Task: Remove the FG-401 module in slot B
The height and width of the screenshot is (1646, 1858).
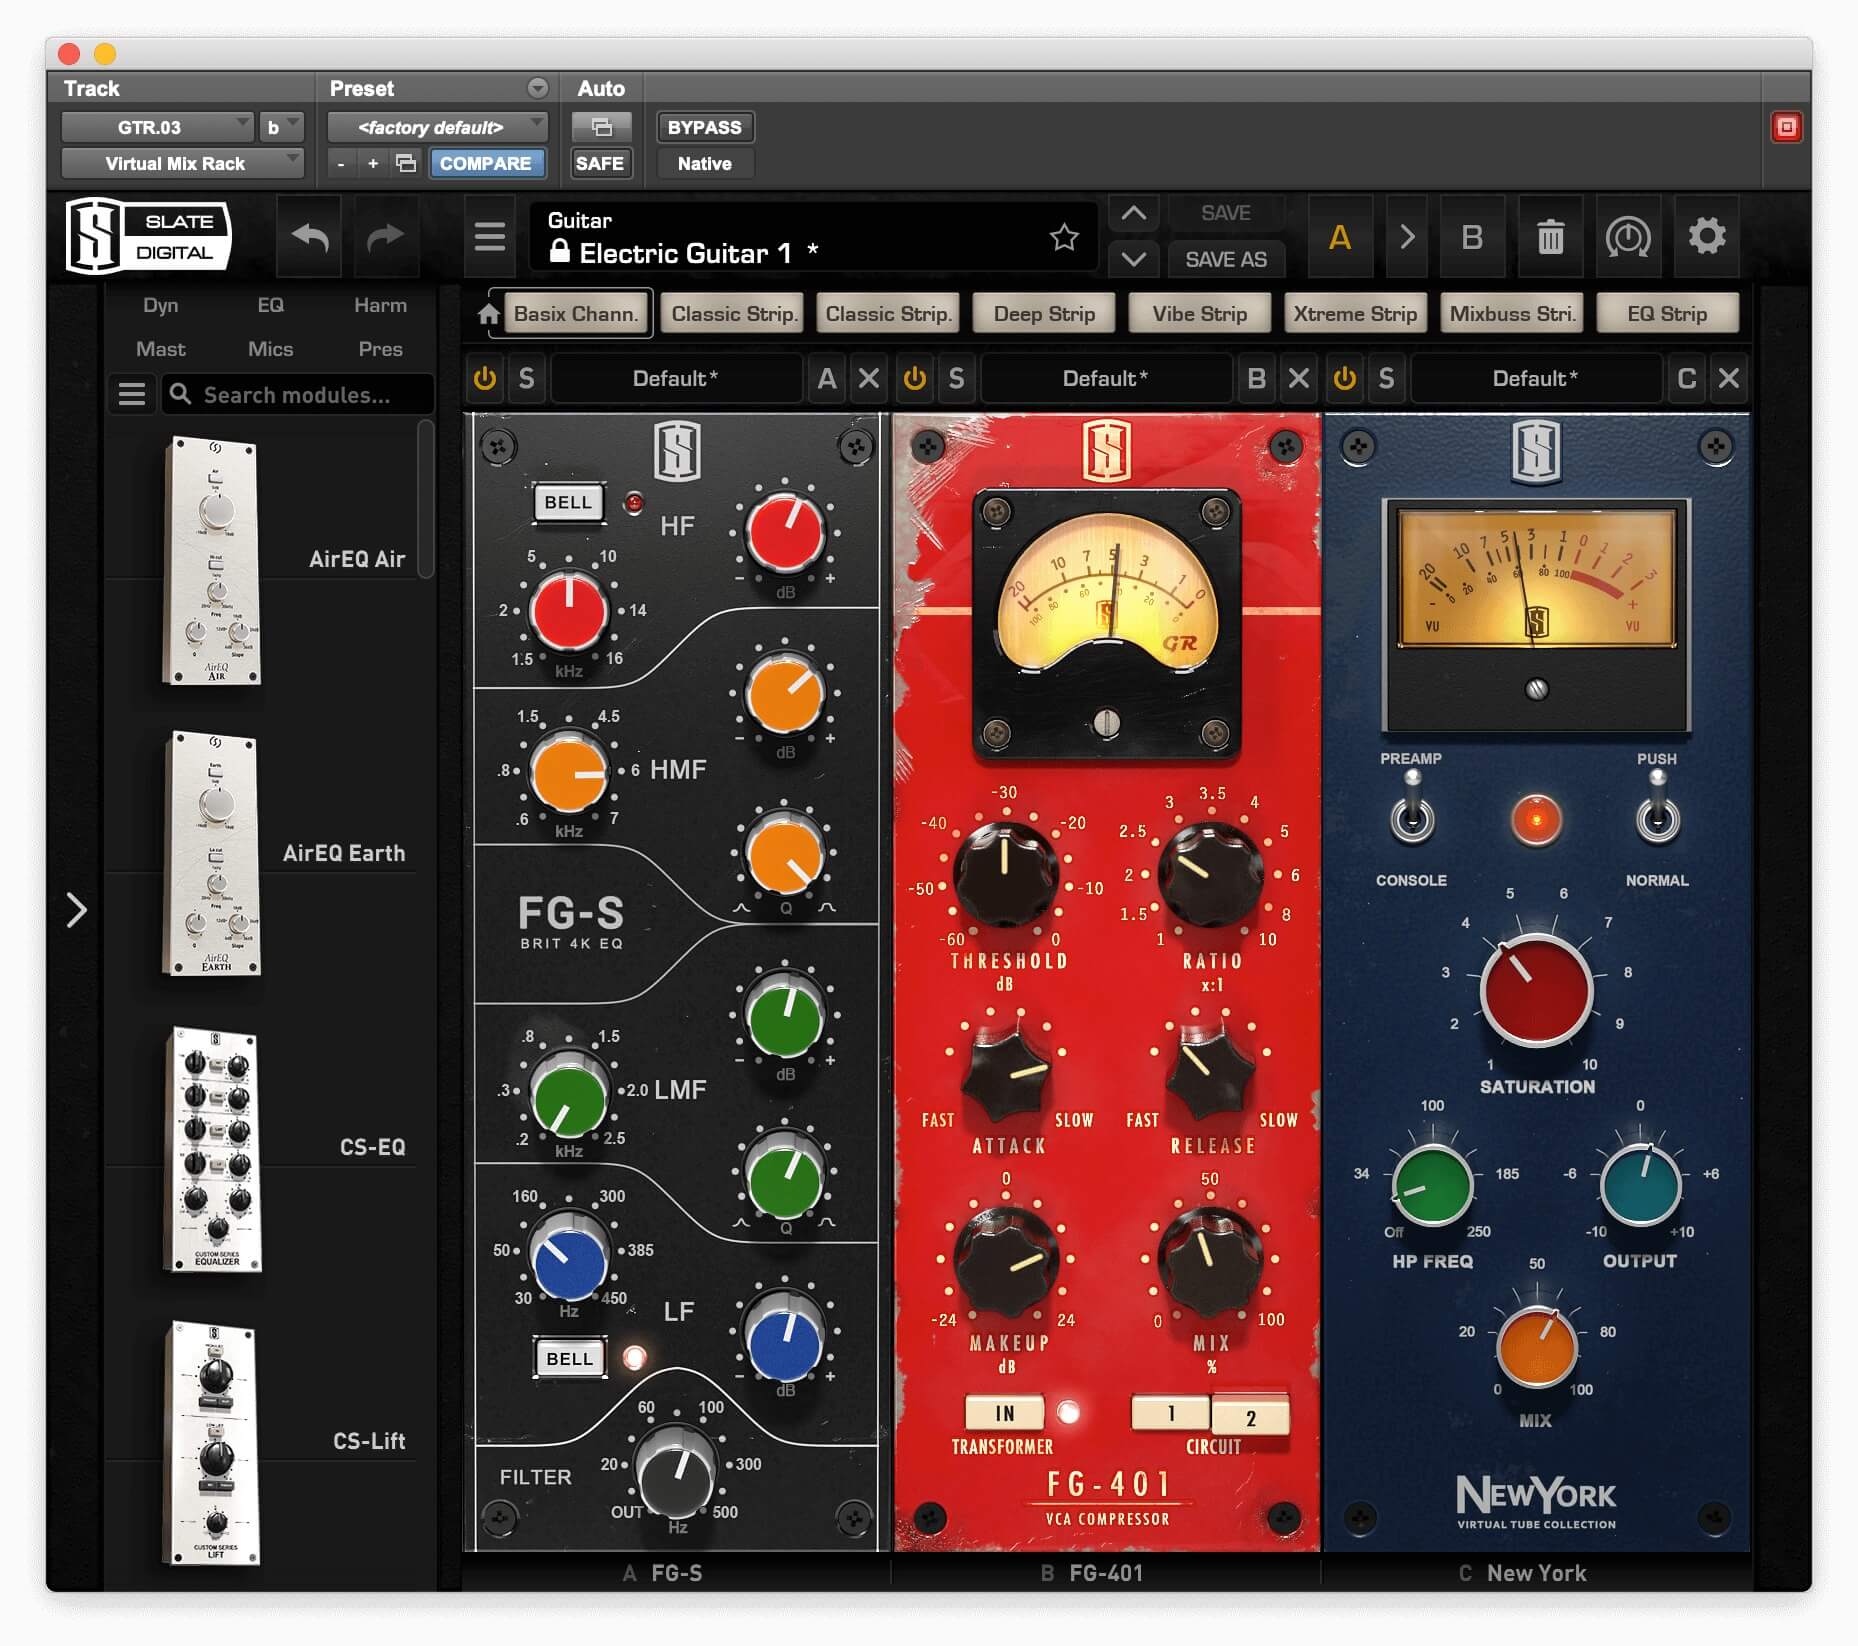Action: click(1298, 378)
